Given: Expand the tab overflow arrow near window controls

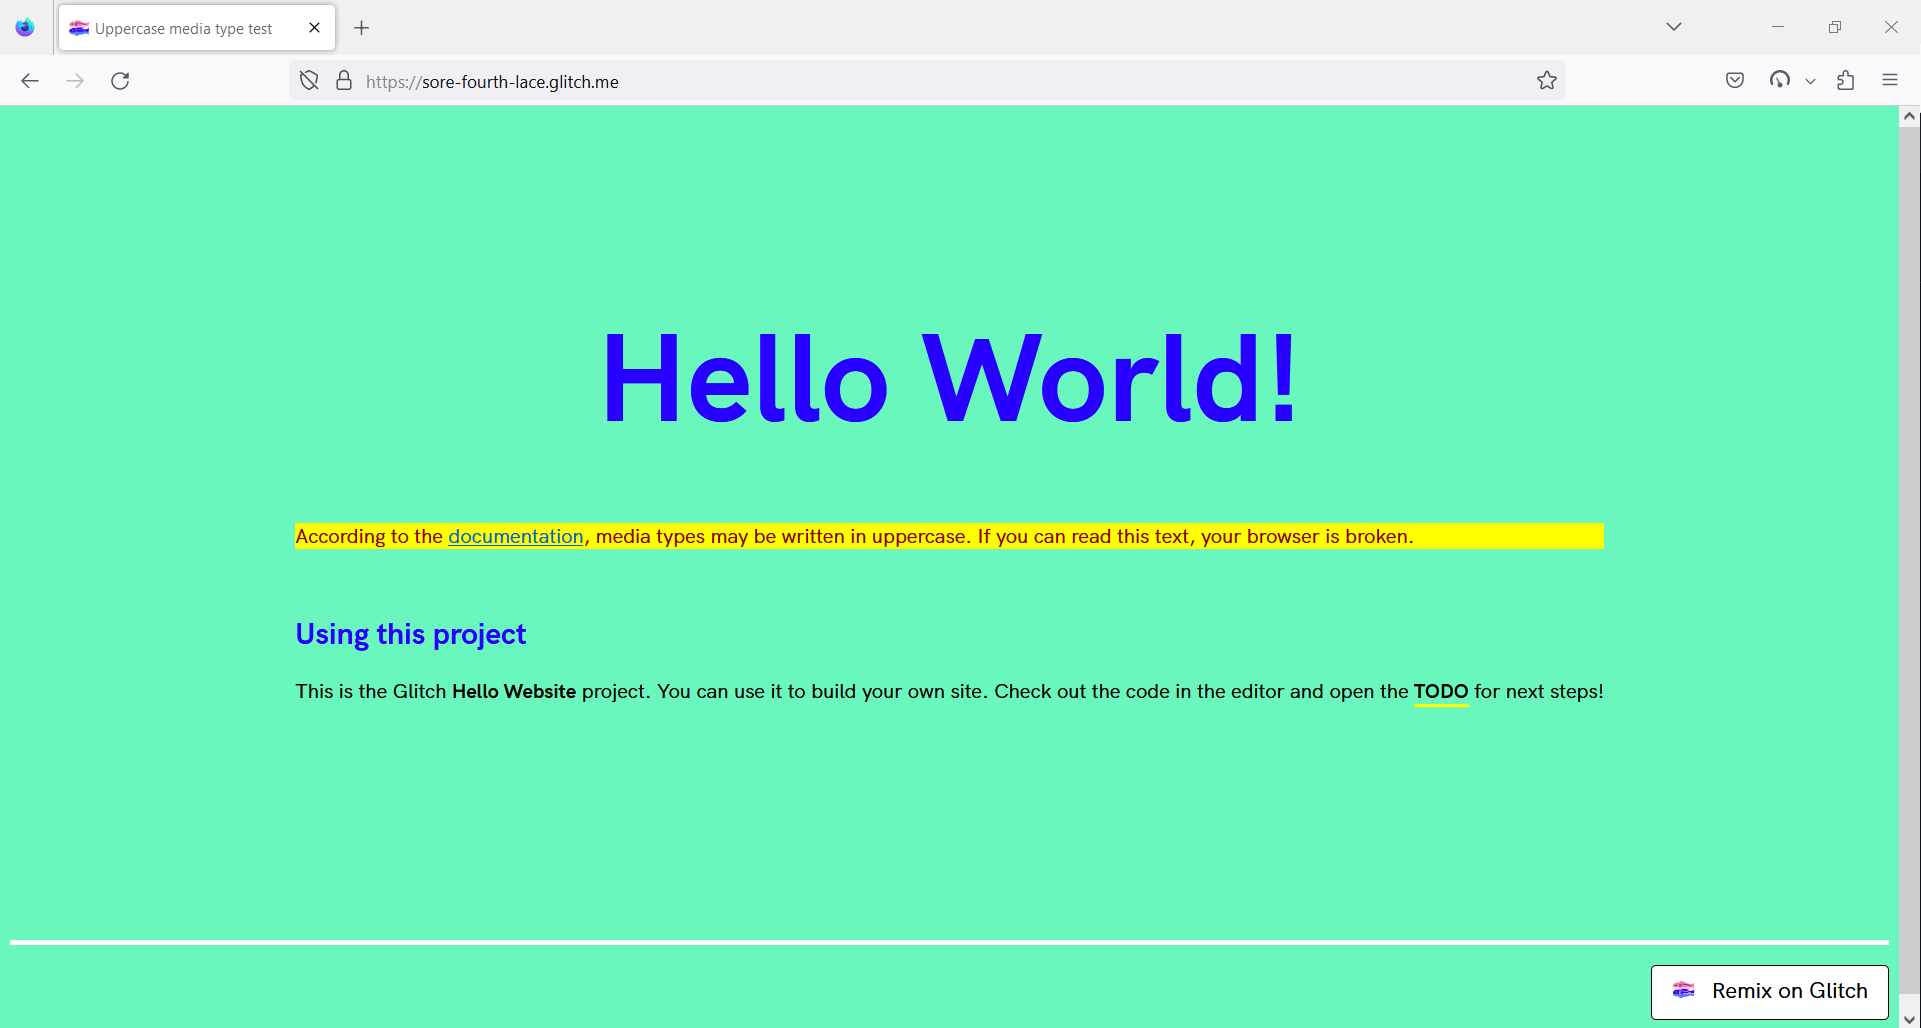Looking at the screenshot, I should (1673, 27).
